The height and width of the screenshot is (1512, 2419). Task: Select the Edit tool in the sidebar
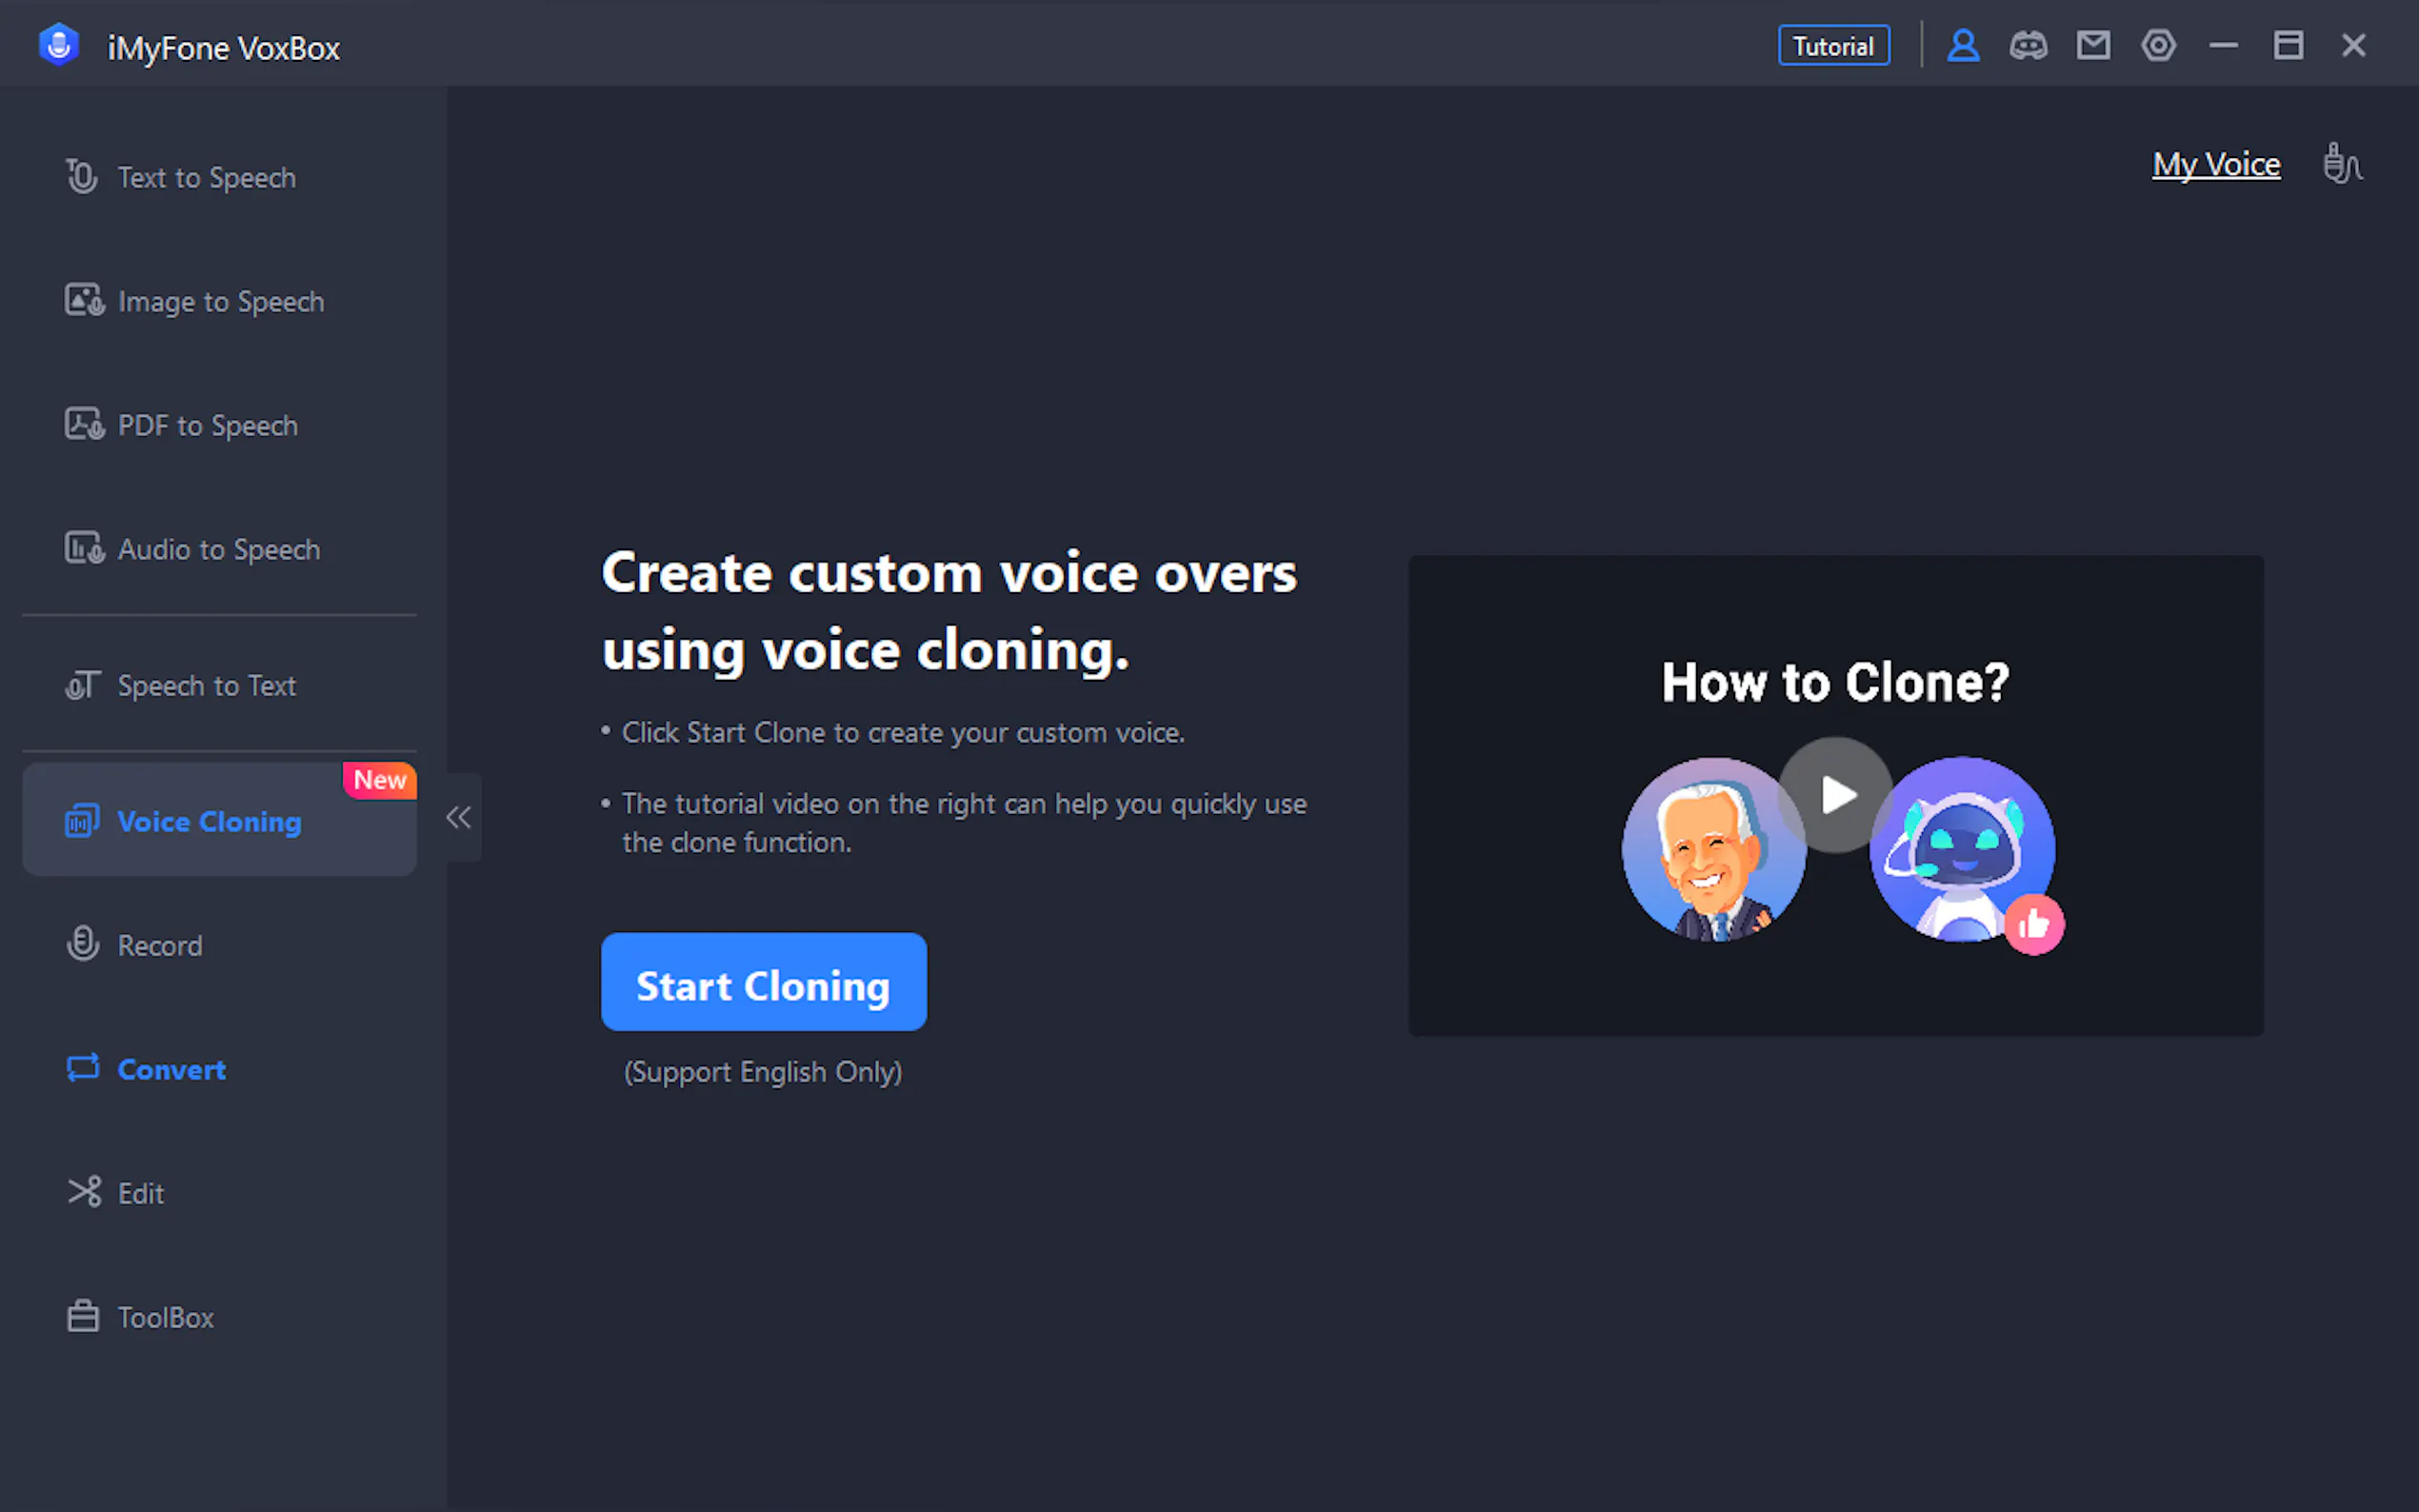[141, 1192]
